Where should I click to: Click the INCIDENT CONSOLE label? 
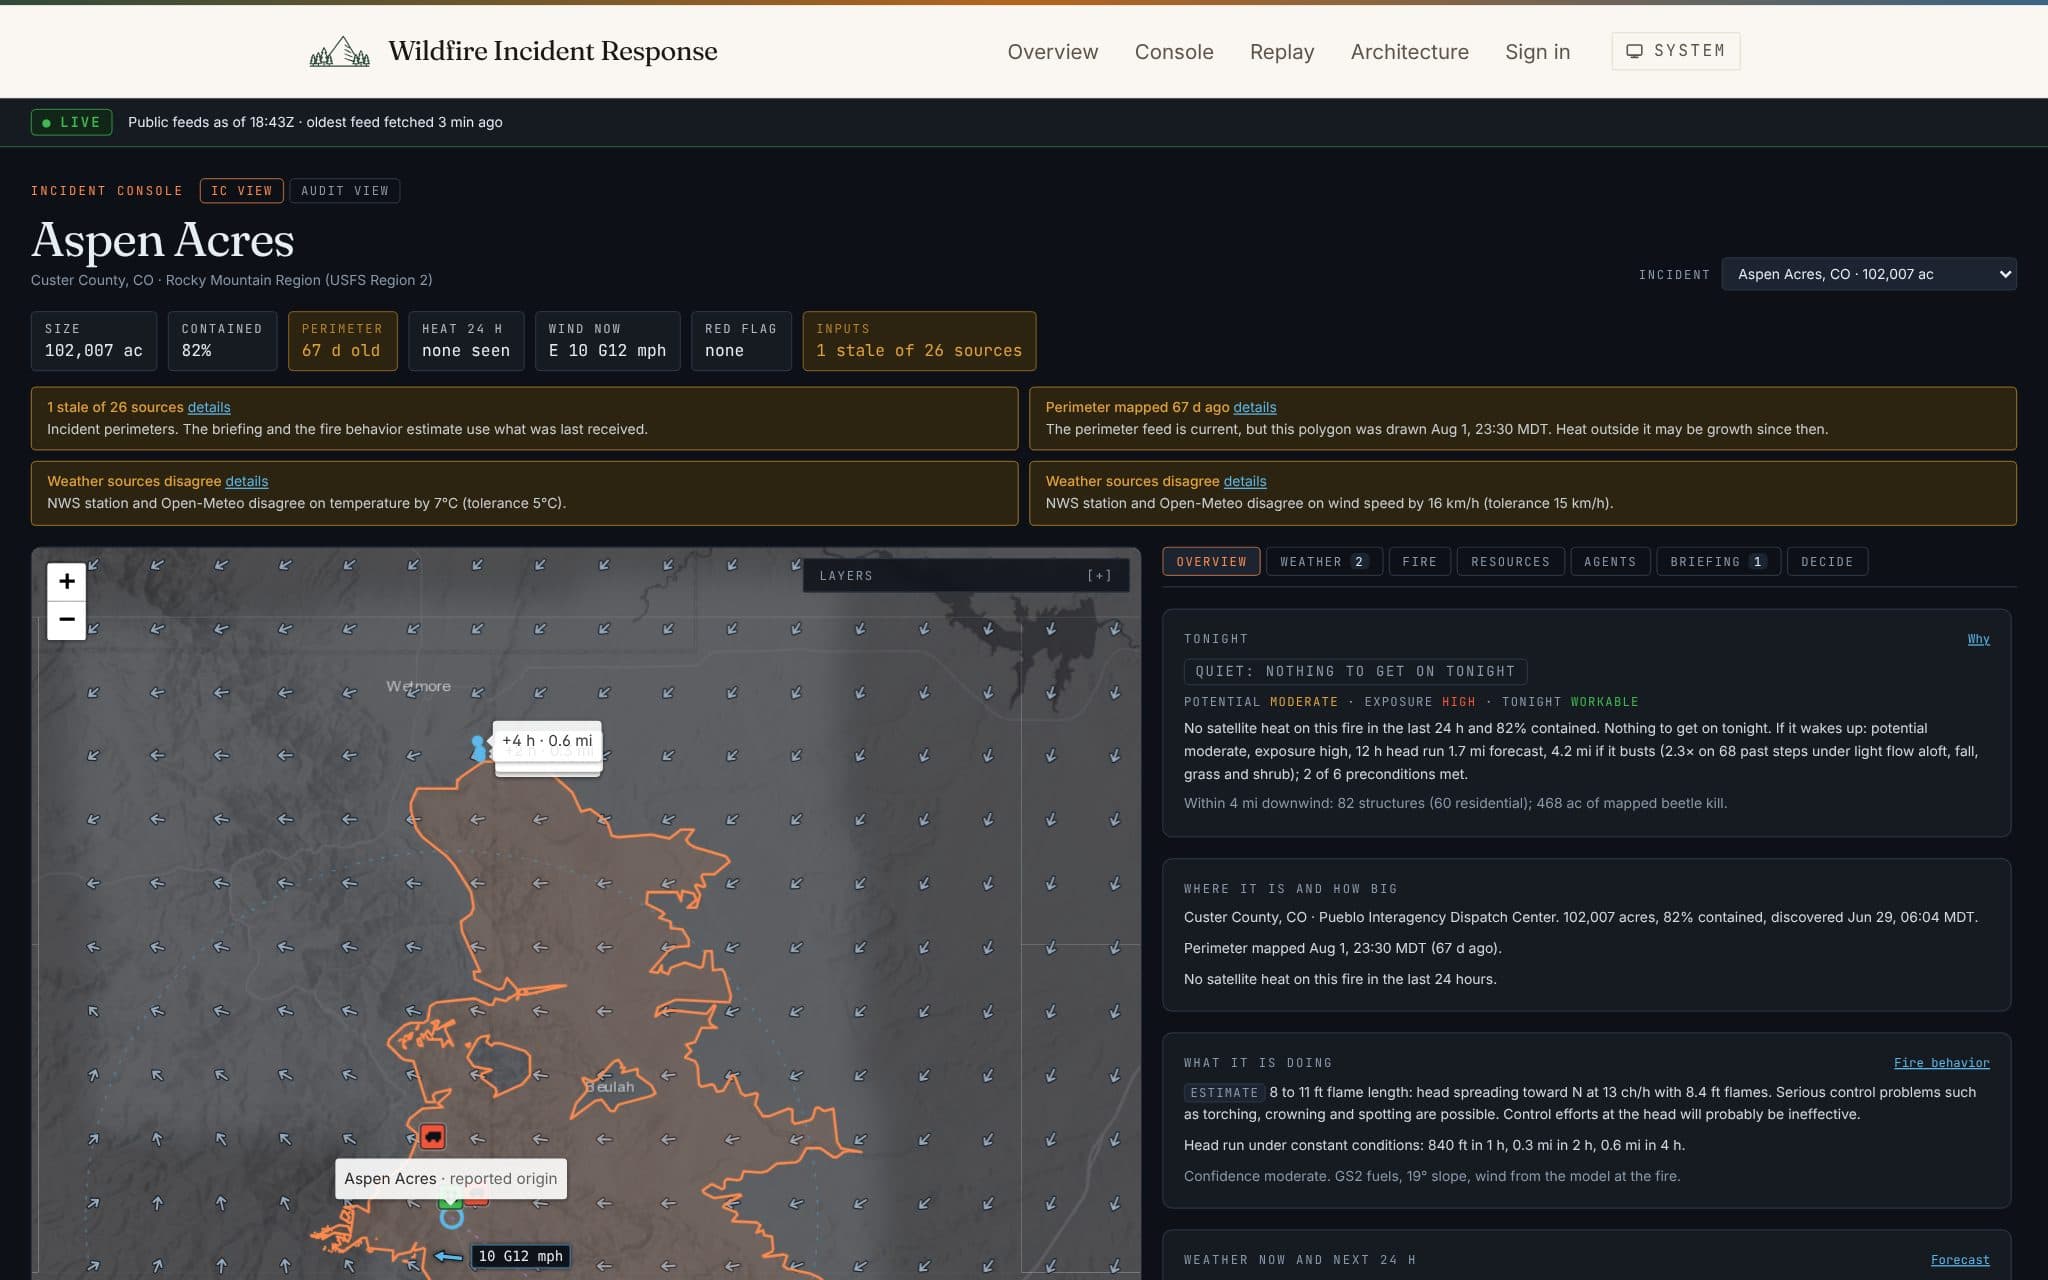107,191
